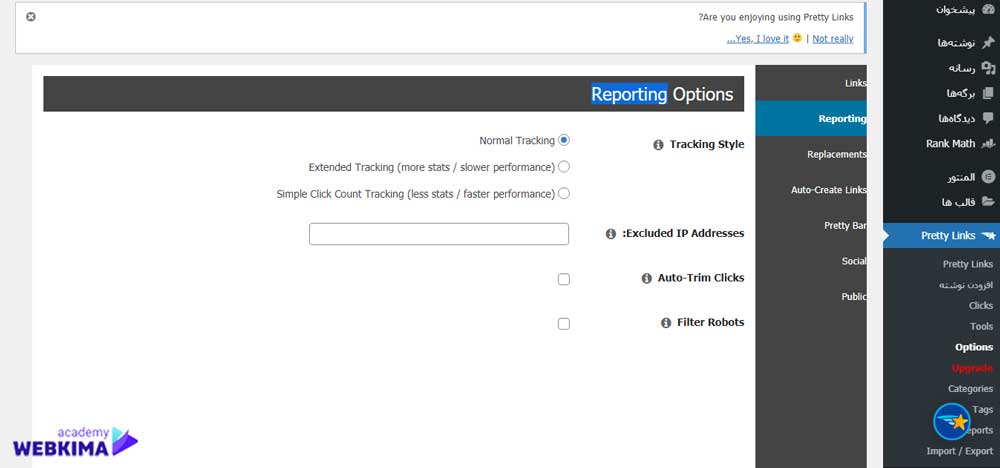The image size is (1000, 468).
Task: Open the Pretty Links submenu entry
Action: click(x=967, y=265)
